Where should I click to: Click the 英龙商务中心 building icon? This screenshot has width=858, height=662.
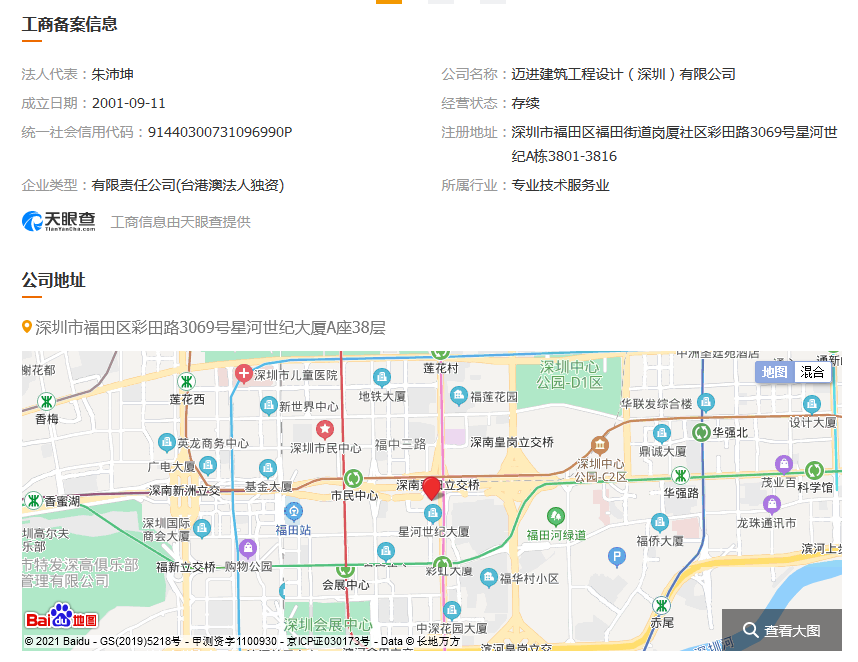point(166,442)
